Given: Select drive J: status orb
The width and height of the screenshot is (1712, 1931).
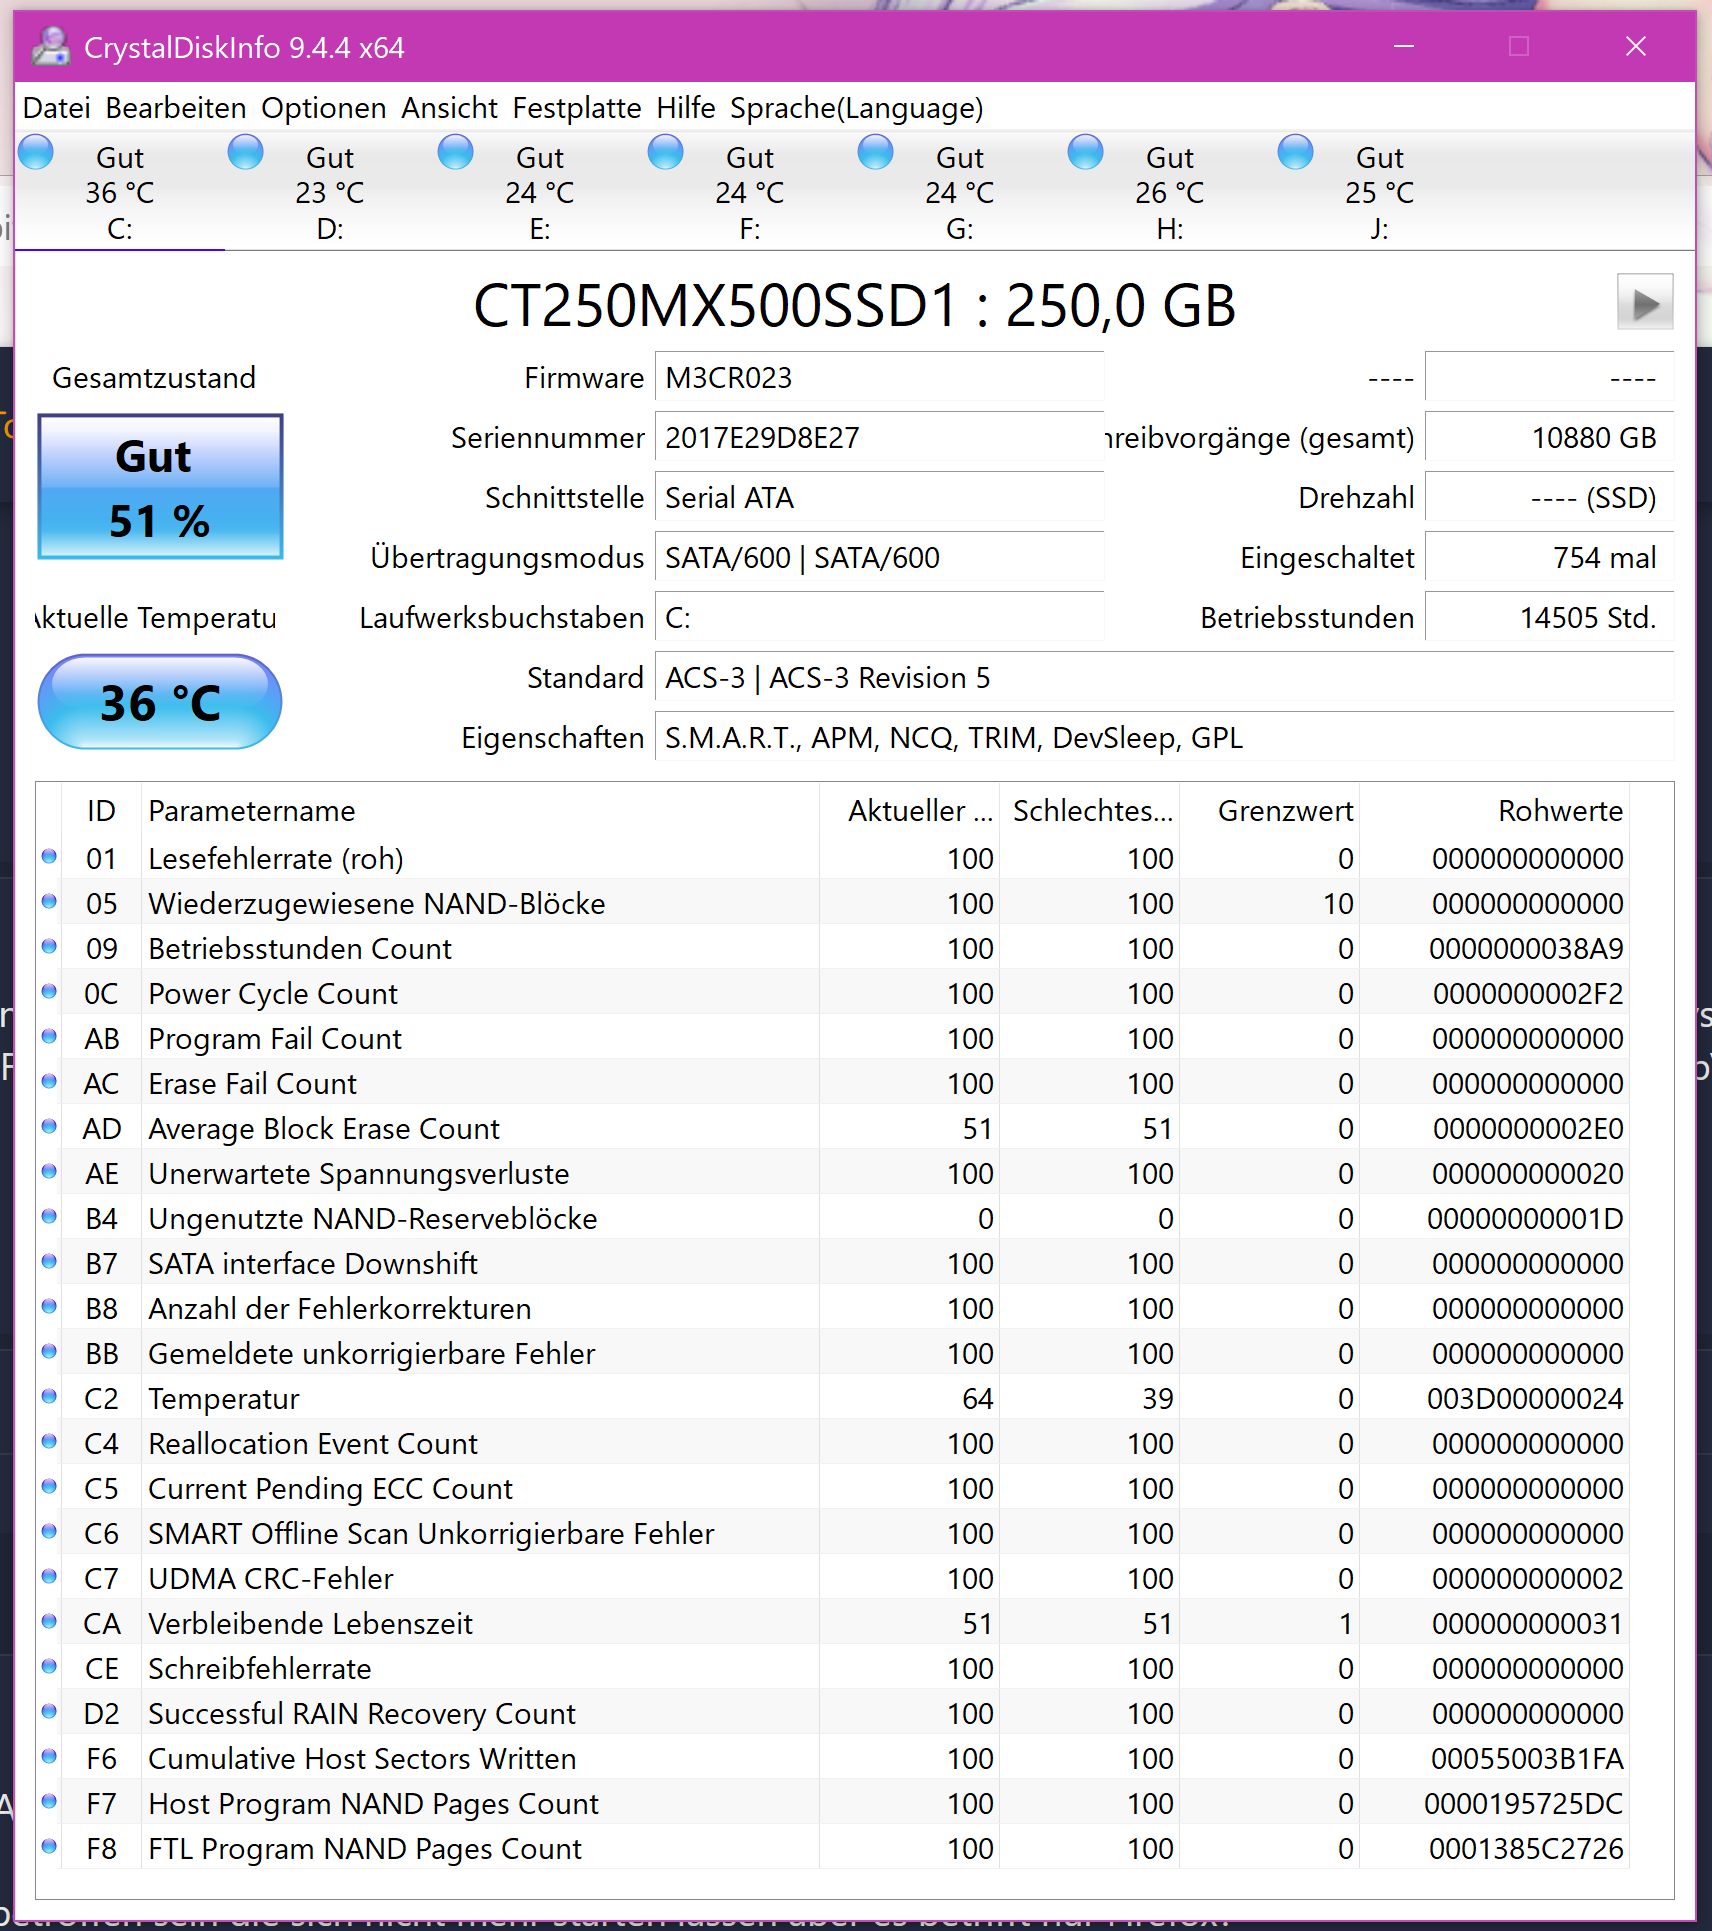Looking at the screenshot, I should tap(1296, 153).
